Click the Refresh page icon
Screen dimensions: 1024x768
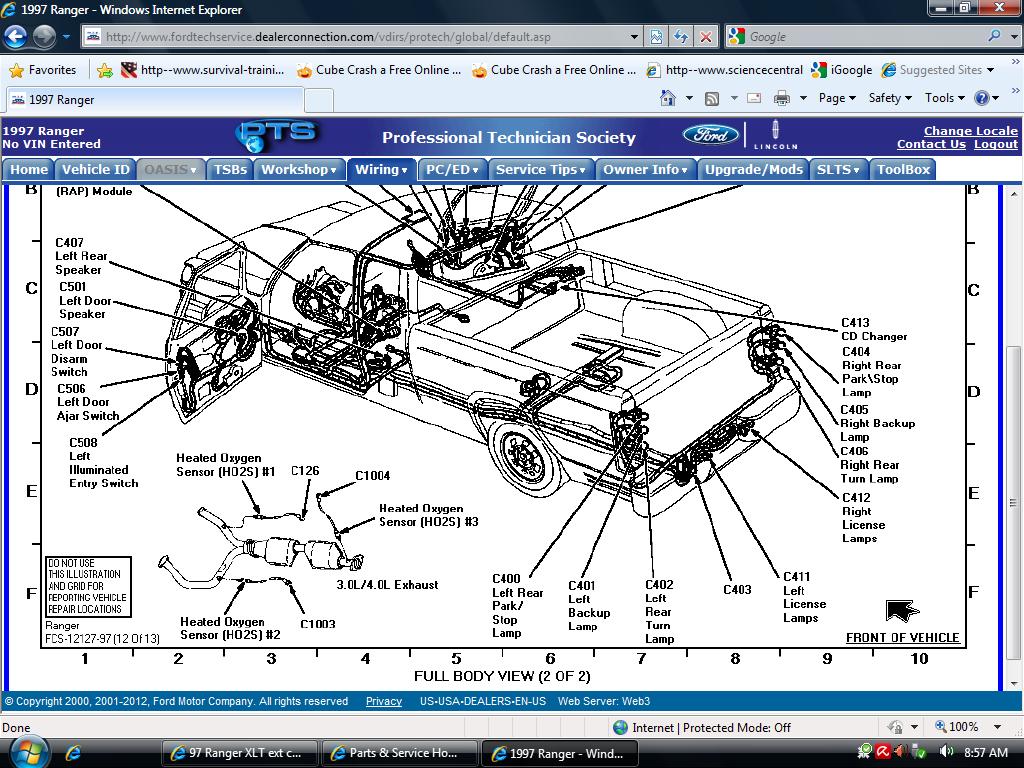[680, 37]
